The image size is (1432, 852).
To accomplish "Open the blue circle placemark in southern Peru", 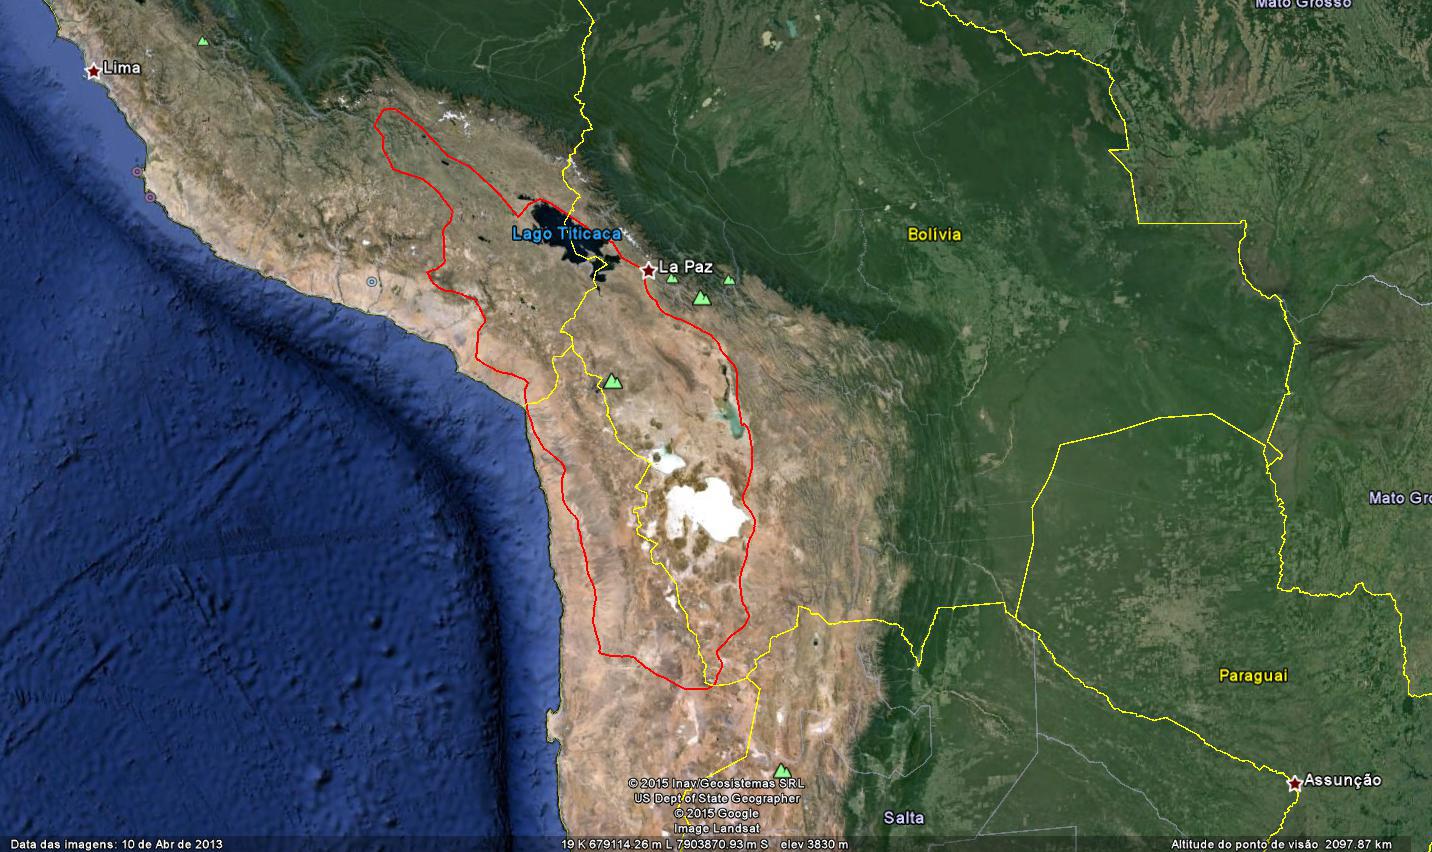I will coord(372,282).
